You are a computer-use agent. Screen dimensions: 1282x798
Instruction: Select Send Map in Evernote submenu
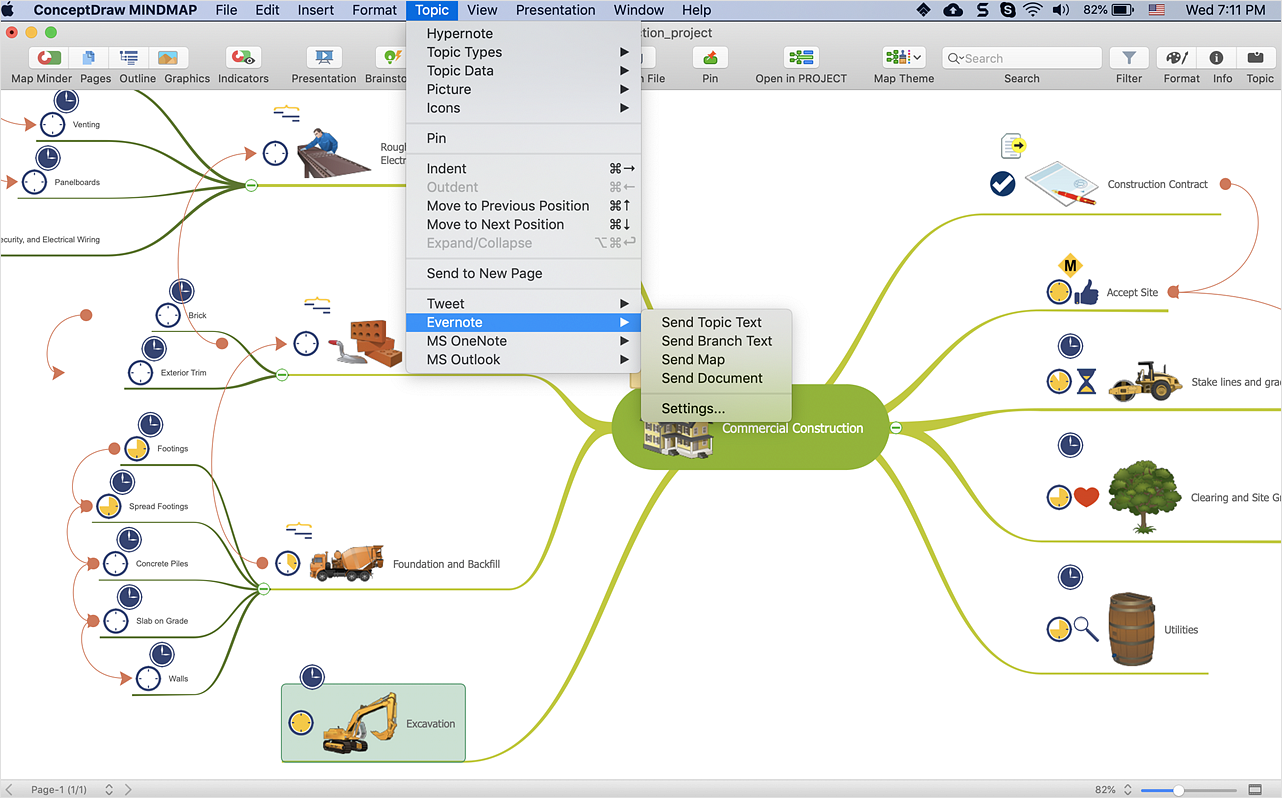716,360
